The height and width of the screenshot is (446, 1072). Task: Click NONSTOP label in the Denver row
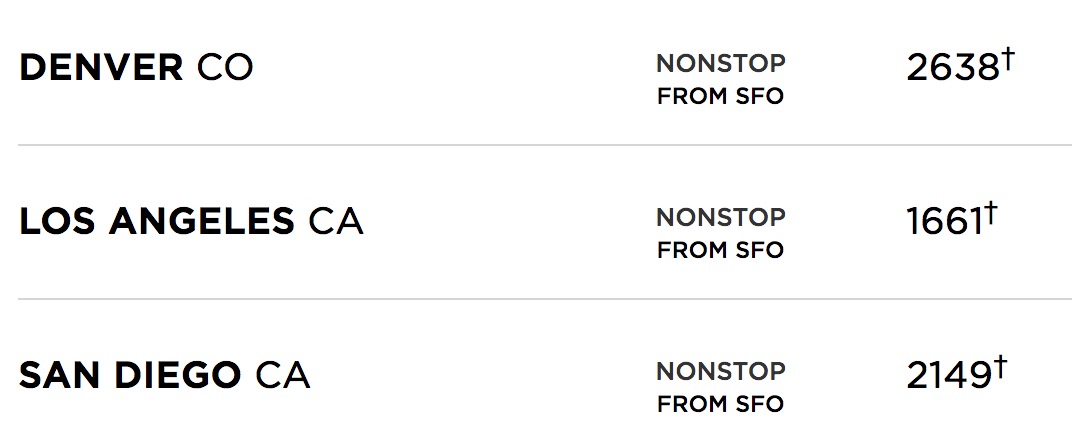pos(720,63)
